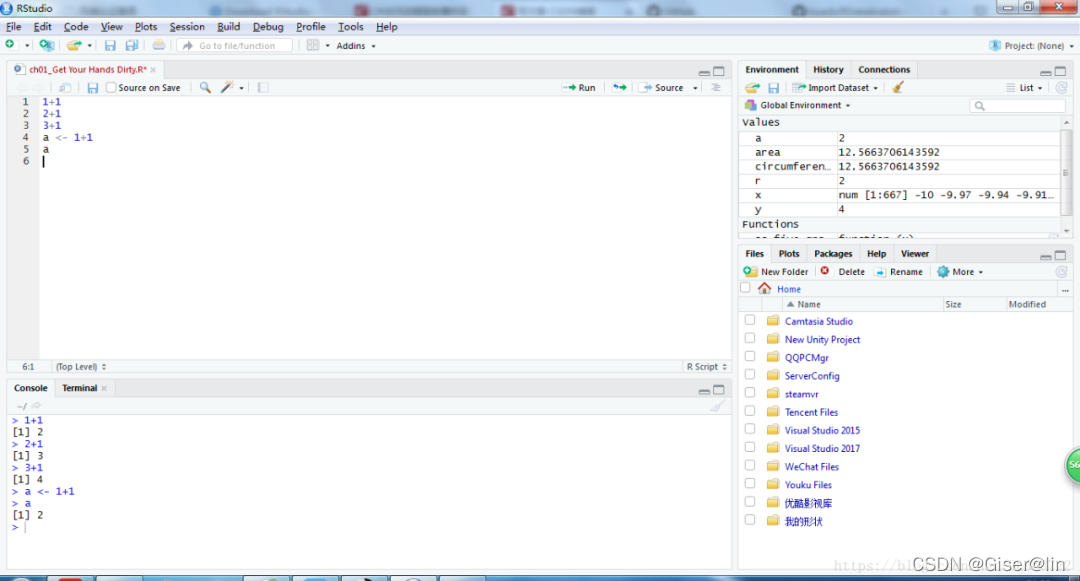Click the editor toolbar save icon
Screen dimensions: 1080x581
click(92, 87)
